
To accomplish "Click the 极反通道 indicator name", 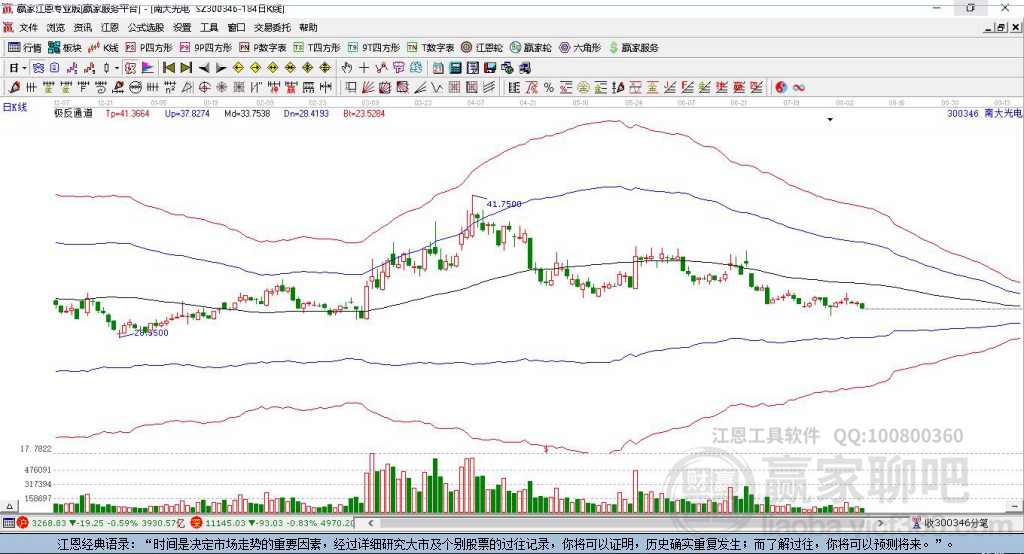I will point(73,114).
